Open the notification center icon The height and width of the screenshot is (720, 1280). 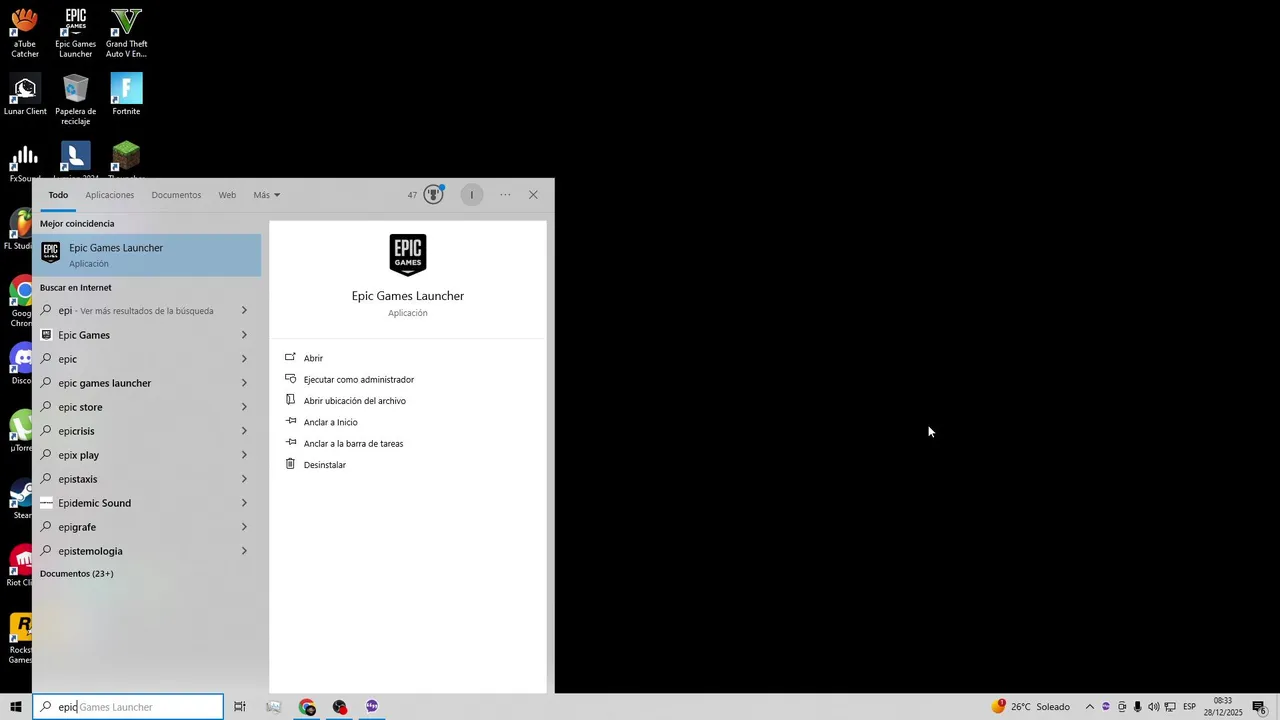point(1260,707)
